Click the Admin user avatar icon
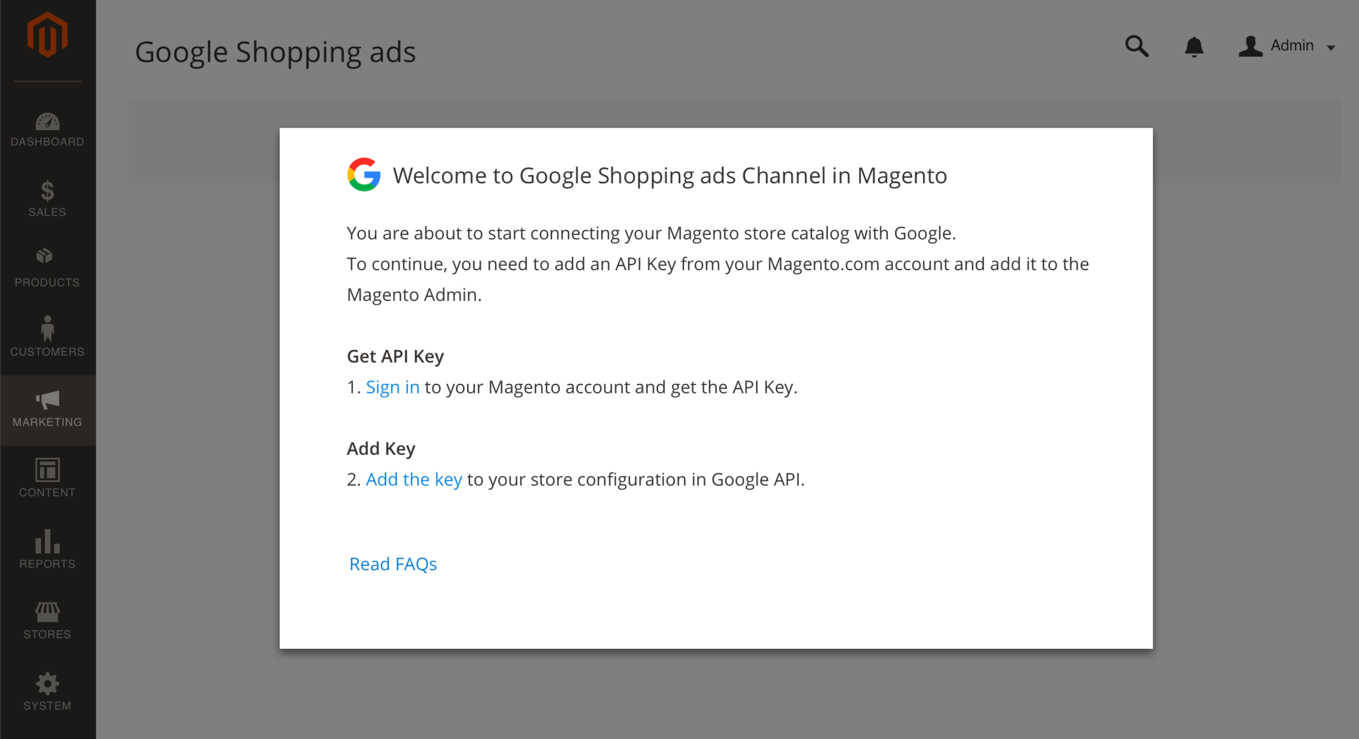 pyautogui.click(x=1250, y=46)
